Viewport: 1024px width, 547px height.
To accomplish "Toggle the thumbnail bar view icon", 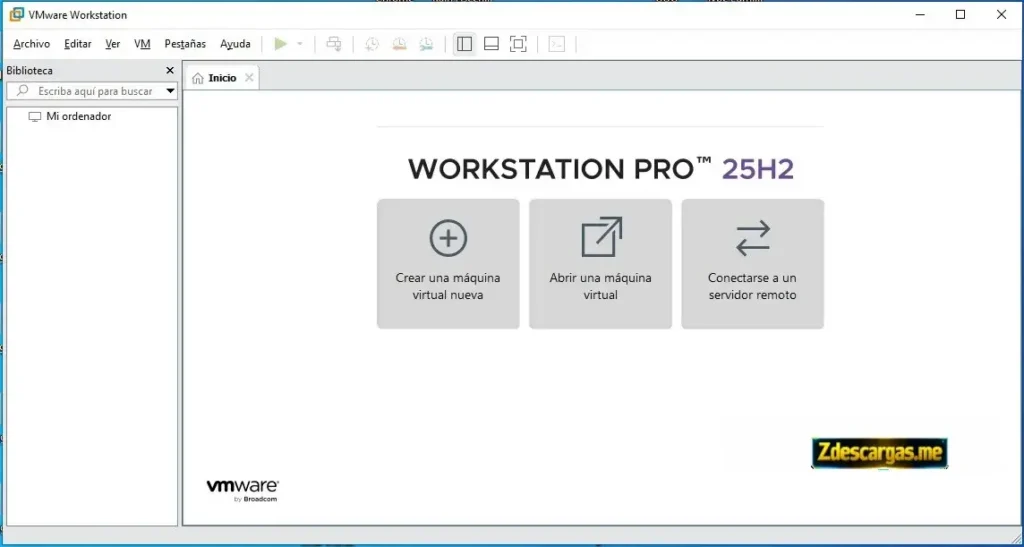I will click(491, 44).
